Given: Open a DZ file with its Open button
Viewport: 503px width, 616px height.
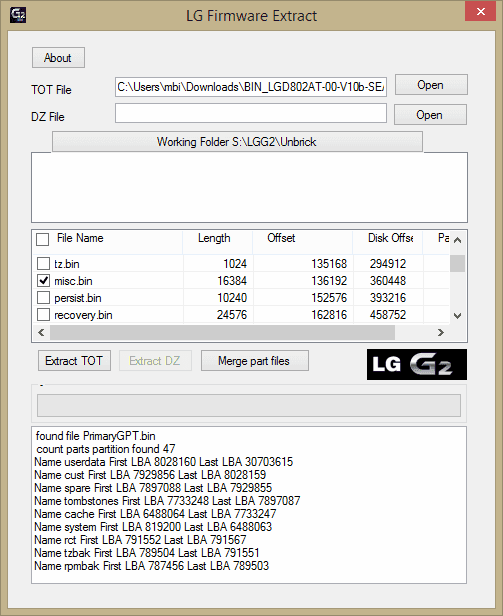Looking at the screenshot, I should [x=430, y=114].
